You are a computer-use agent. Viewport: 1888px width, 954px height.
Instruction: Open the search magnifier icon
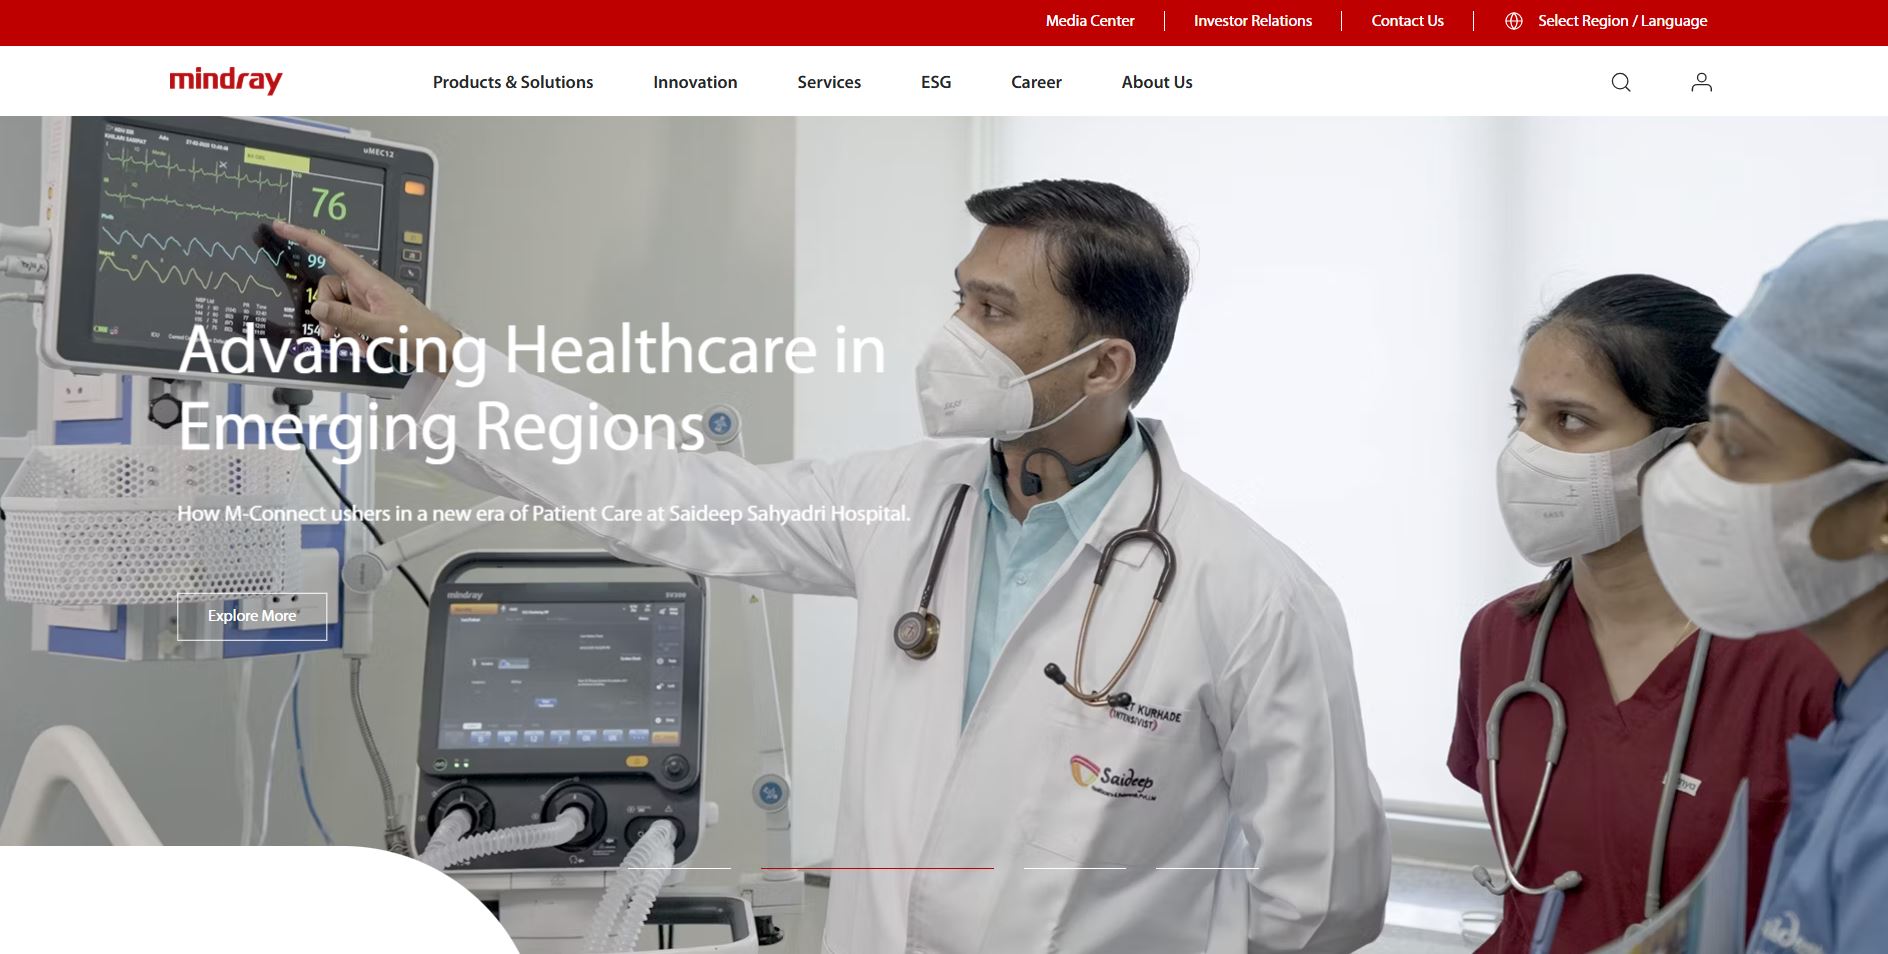pos(1621,82)
